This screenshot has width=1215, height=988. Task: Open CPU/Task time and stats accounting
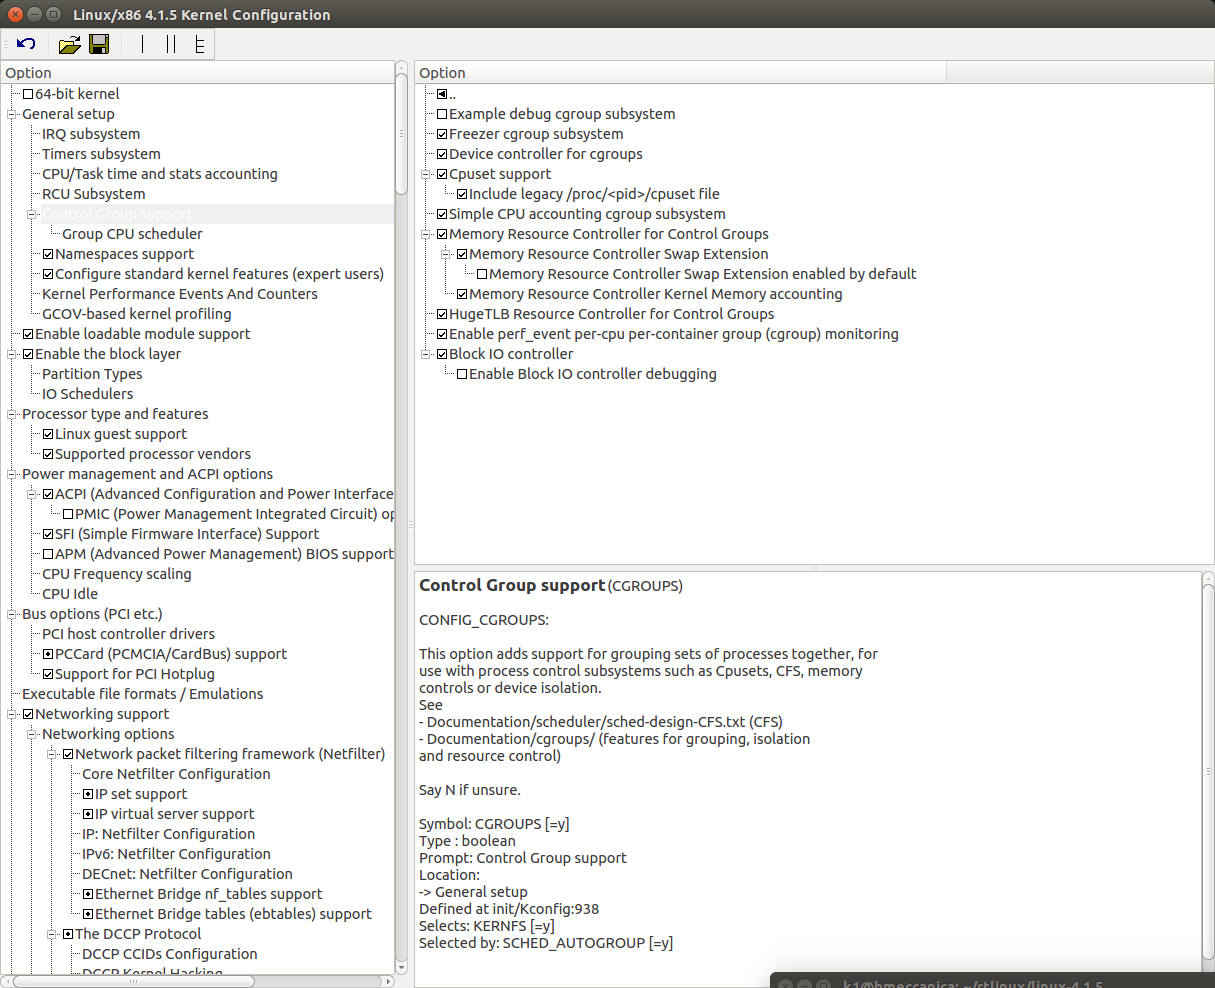[x=160, y=174]
